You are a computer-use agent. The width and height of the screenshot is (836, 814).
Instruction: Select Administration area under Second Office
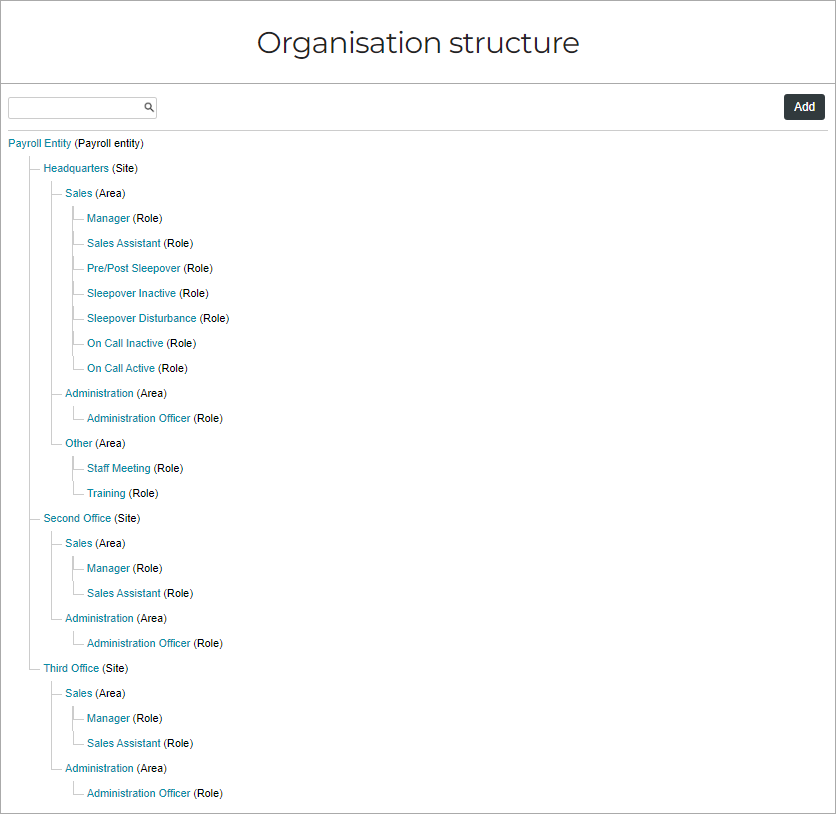pos(99,618)
